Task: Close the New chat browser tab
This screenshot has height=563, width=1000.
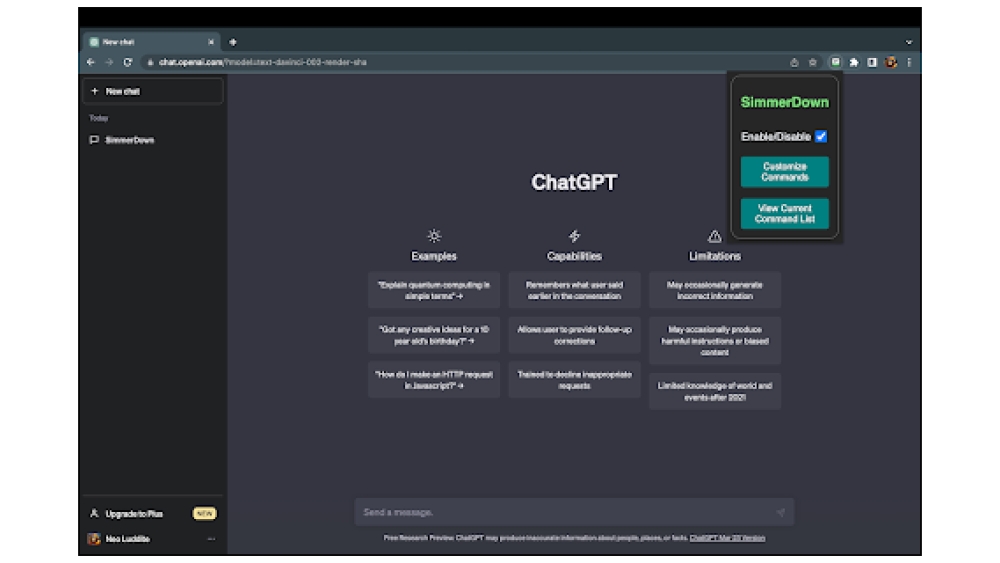Action: pos(211,42)
